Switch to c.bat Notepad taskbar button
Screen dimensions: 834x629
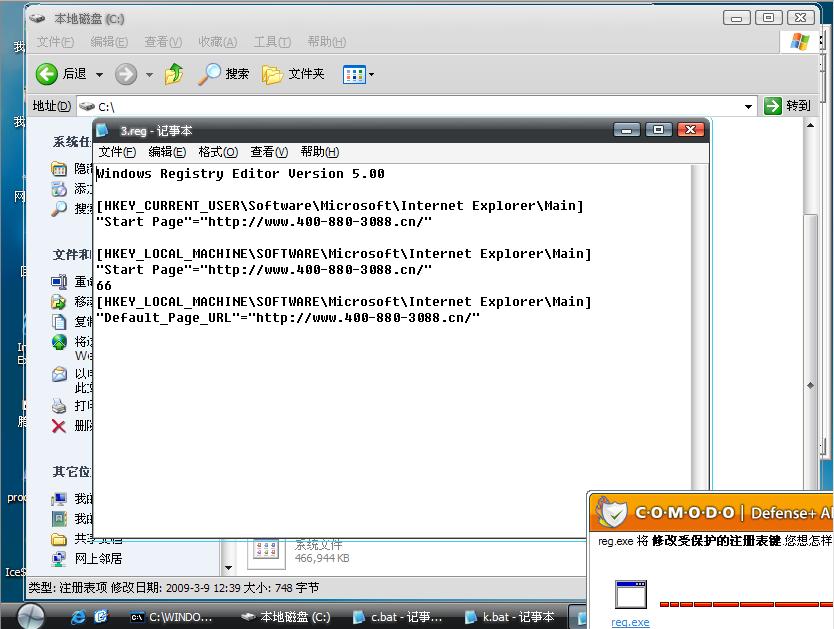click(x=398, y=617)
